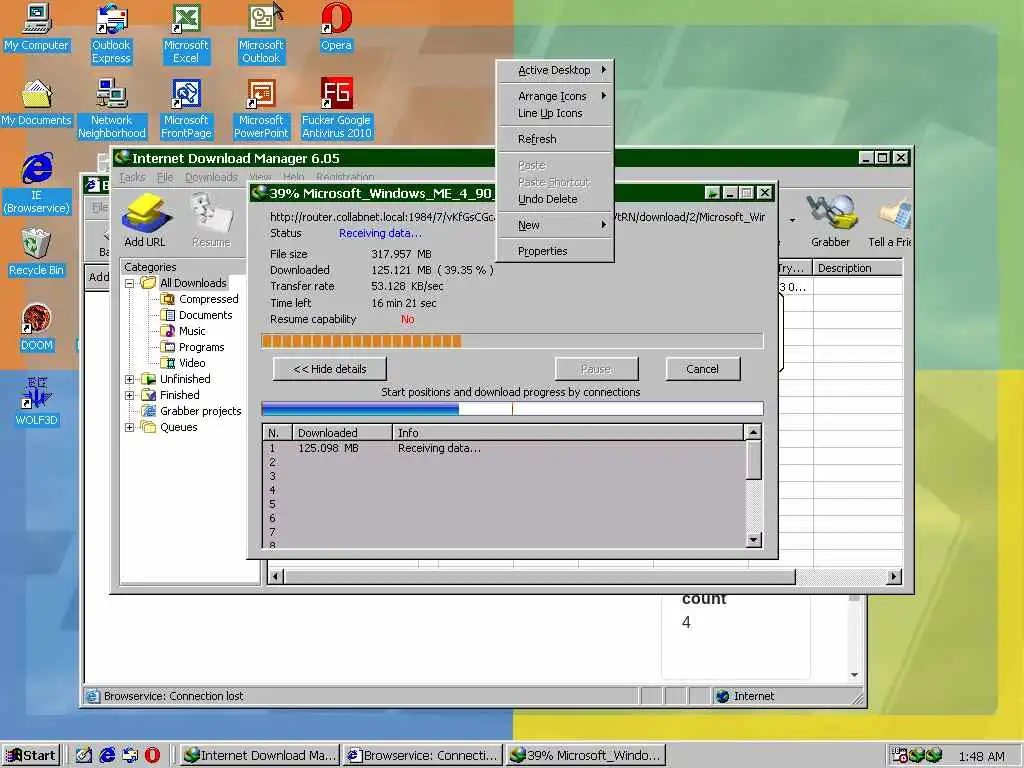The height and width of the screenshot is (768, 1024).
Task: Open Network Neighborhood icon
Action: 112,109
